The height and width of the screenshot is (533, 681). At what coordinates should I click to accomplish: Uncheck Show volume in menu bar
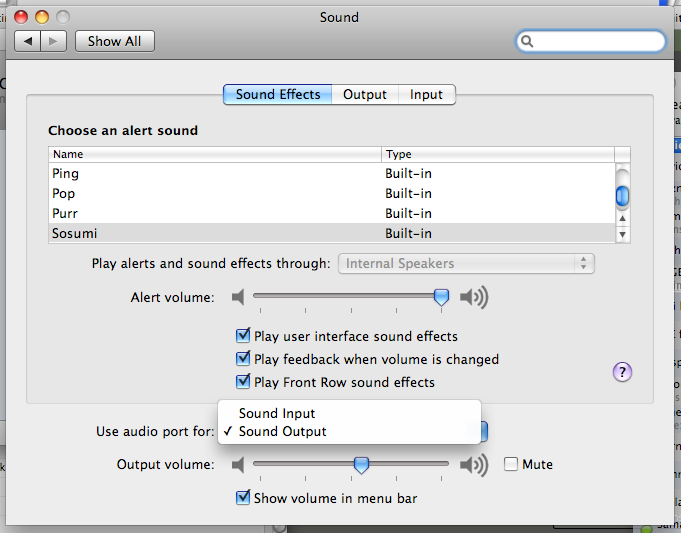coord(243,497)
